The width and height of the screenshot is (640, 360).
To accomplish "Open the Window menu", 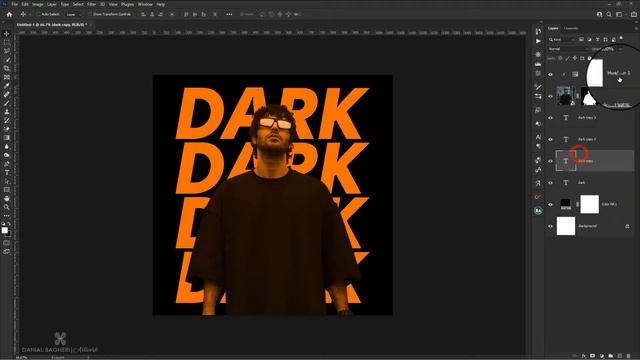I will tap(145, 4).
